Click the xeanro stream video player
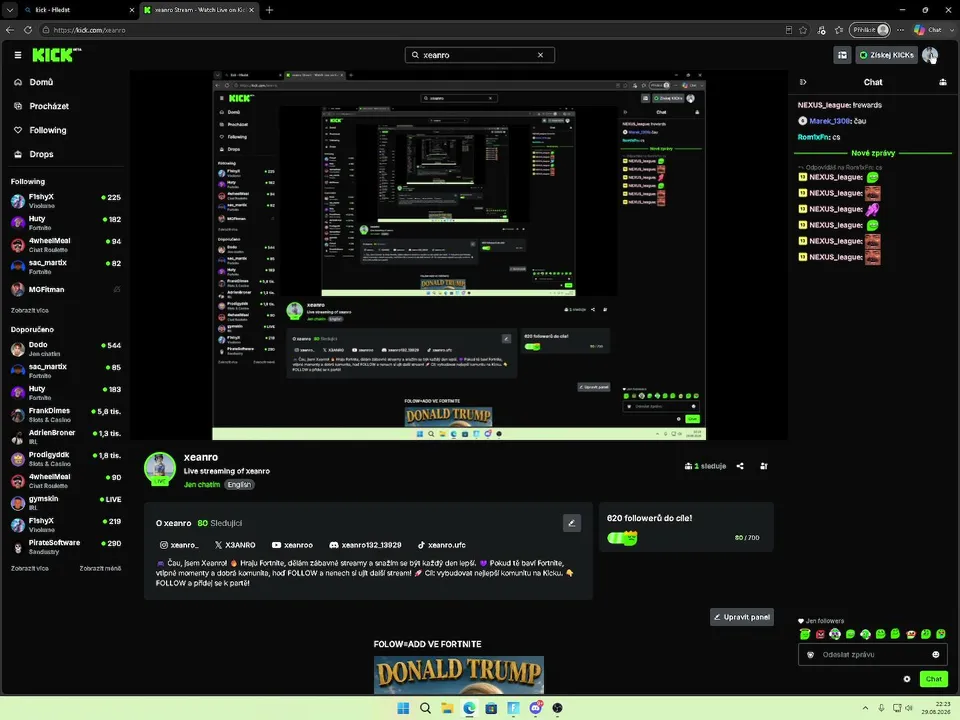The width and height of the screenshot is (960, 720). (x=459, y=255)
